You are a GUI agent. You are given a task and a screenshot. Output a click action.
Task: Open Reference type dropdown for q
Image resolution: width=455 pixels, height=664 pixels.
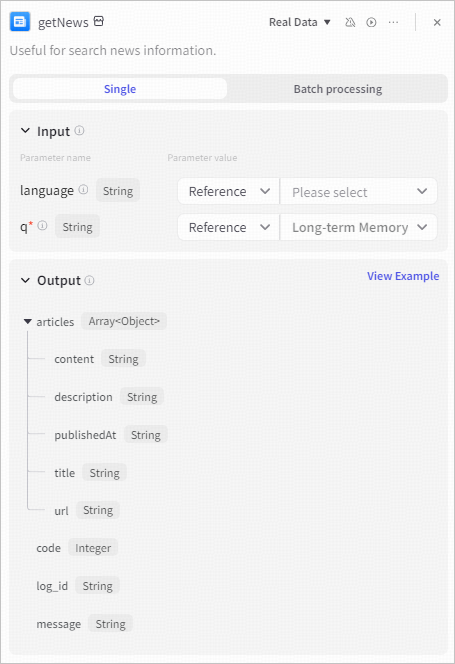click(229, 227)
